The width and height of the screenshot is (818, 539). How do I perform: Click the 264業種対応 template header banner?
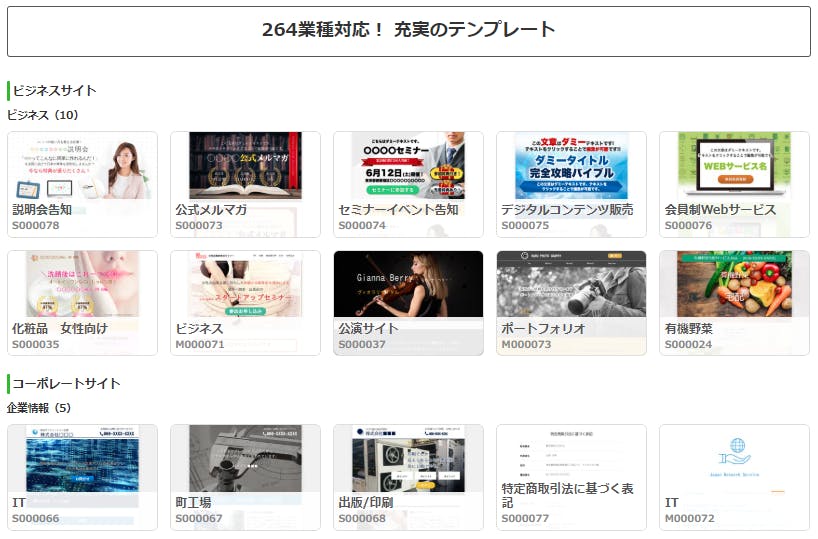coord(408,30)
